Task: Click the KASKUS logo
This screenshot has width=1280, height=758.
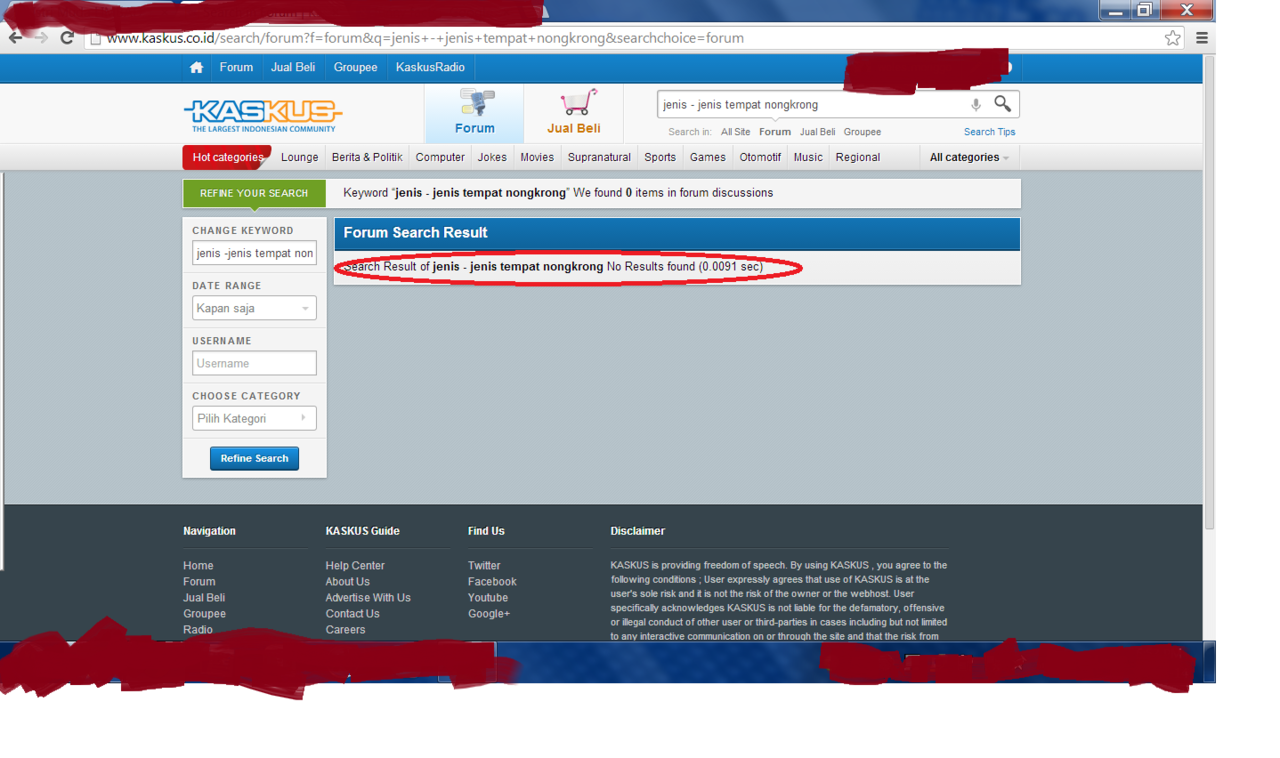Action: coord(263,115)
